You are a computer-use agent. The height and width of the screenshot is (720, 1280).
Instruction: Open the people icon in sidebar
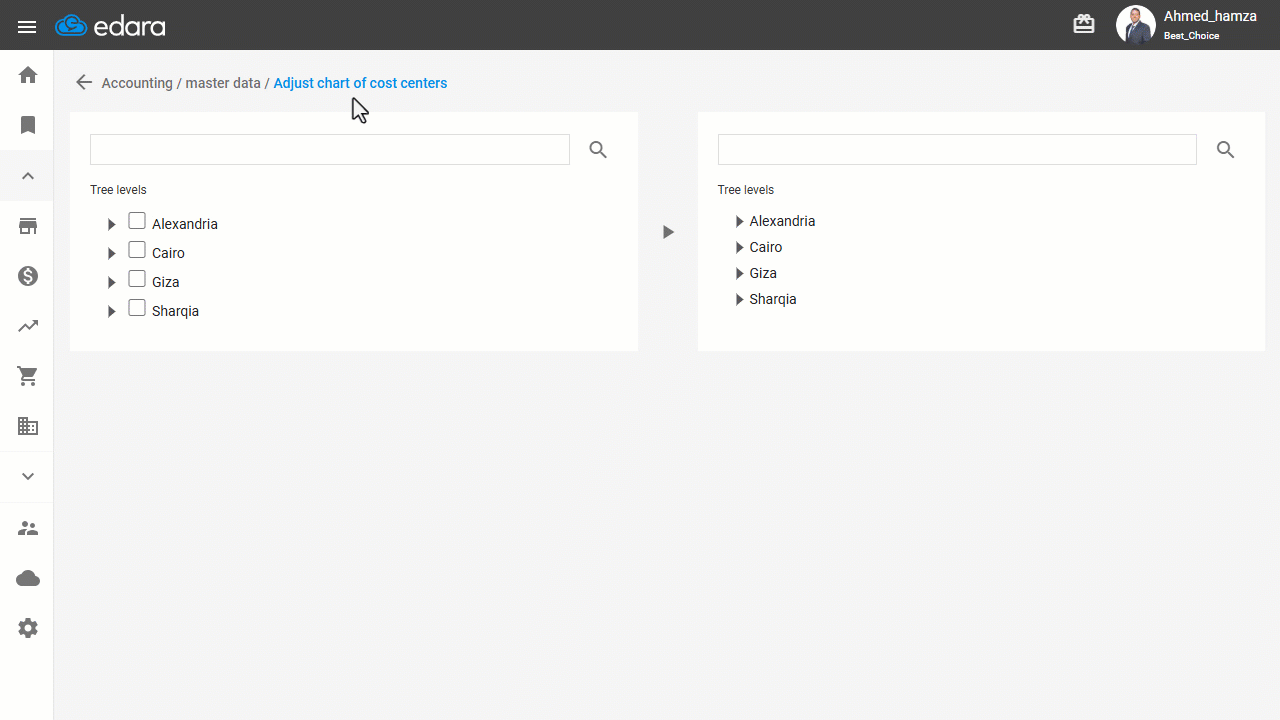click(x=28, y=528)
